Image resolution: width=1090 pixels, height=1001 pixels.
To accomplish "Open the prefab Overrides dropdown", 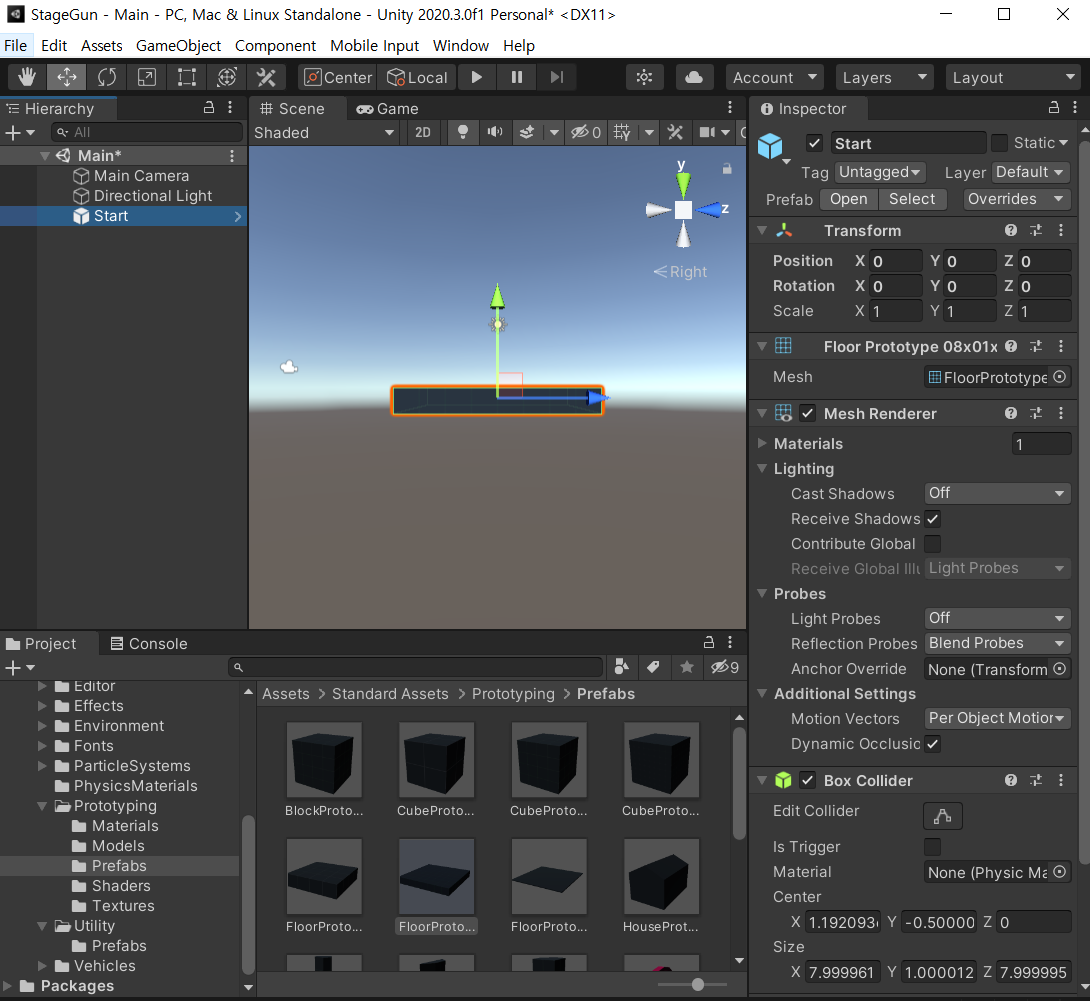I will [1016, 199].
